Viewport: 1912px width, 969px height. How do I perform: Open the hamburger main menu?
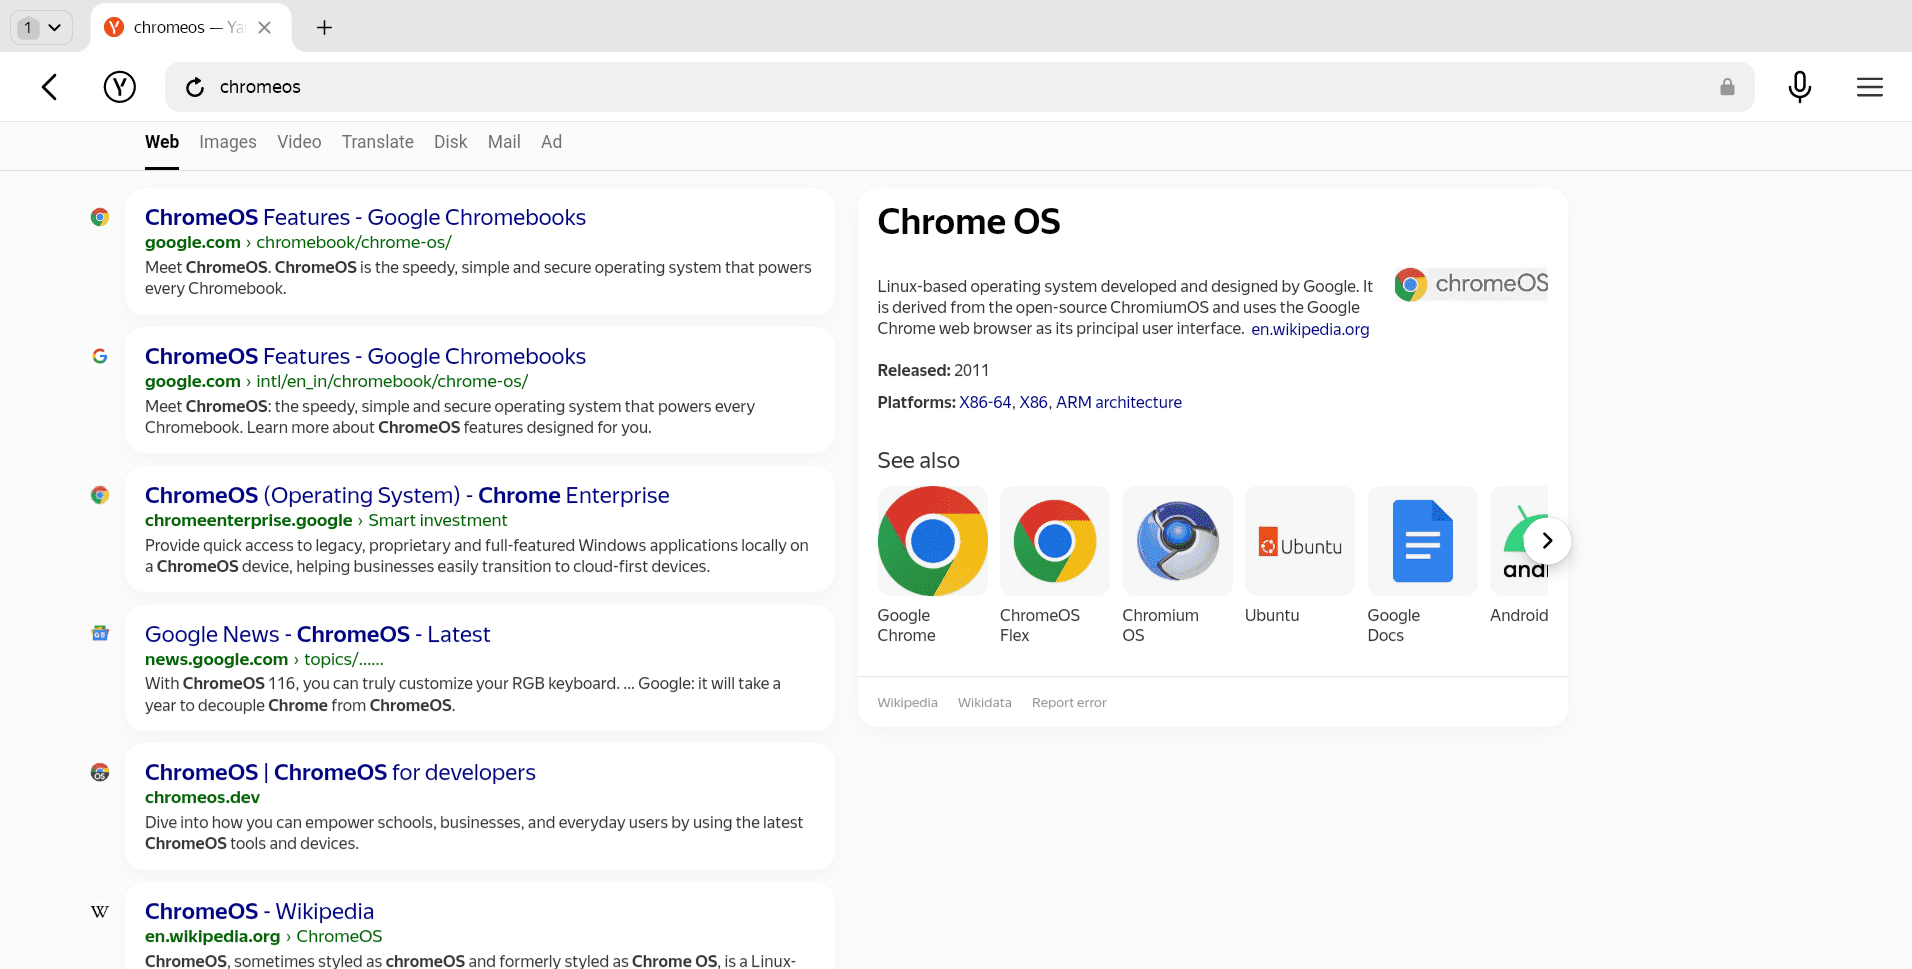[x=1870, y=87]
